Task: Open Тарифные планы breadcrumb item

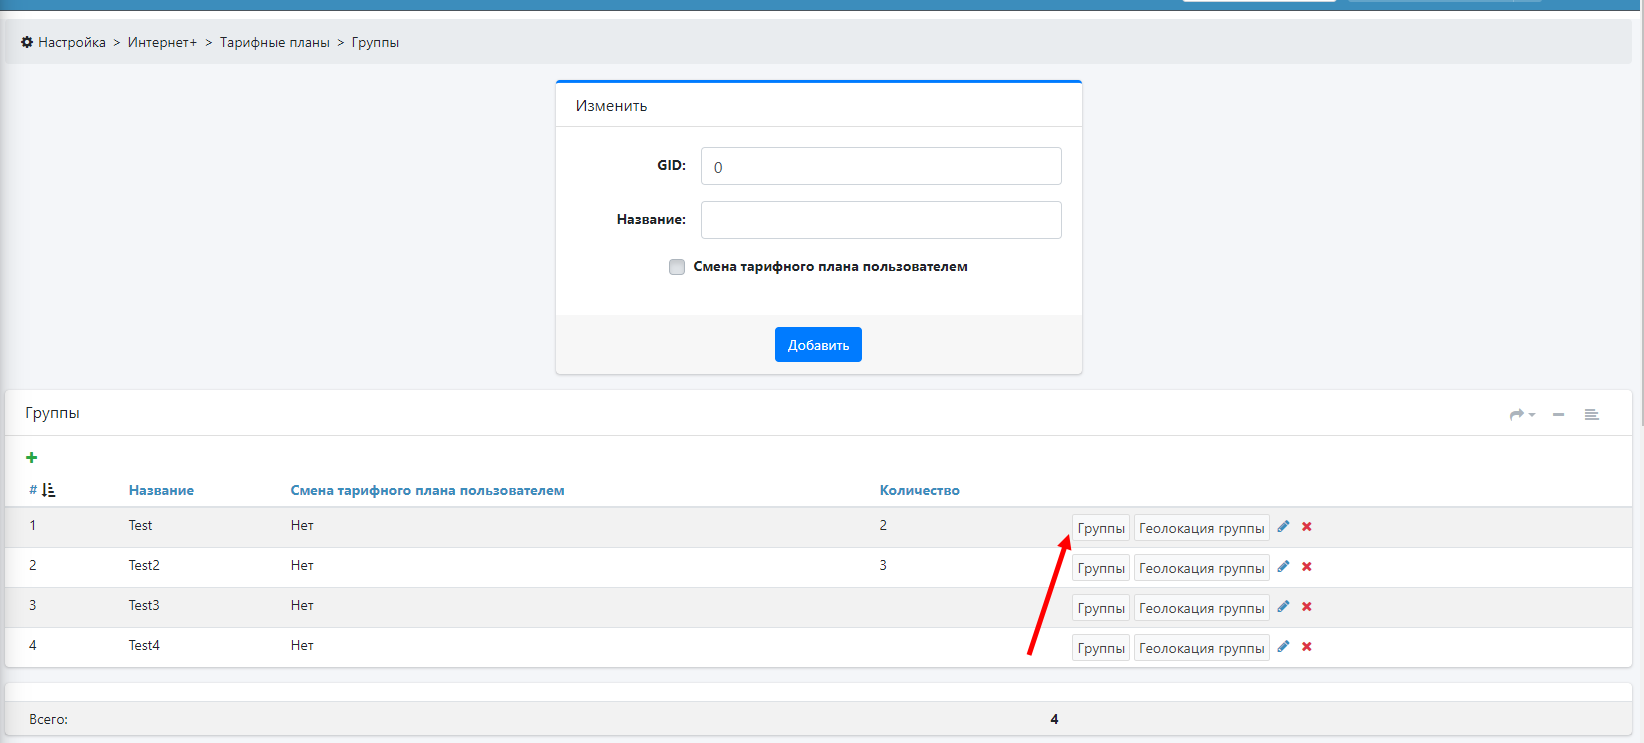Action: coord(274,42)
